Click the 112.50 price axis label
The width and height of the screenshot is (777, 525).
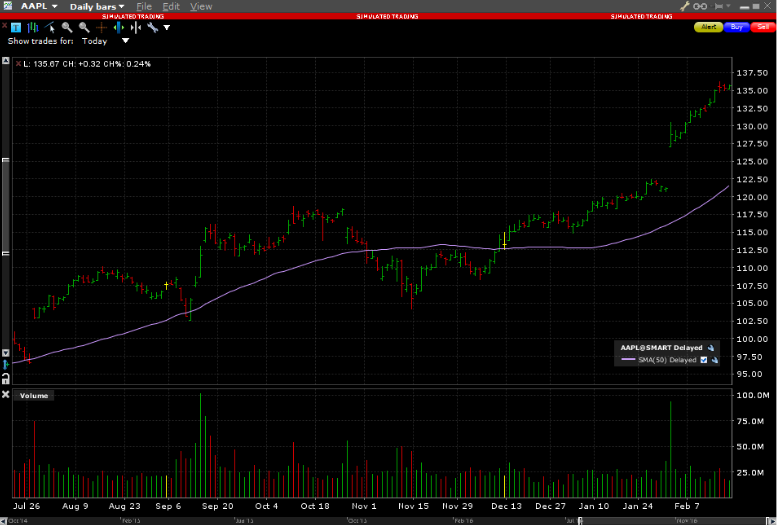752,250
